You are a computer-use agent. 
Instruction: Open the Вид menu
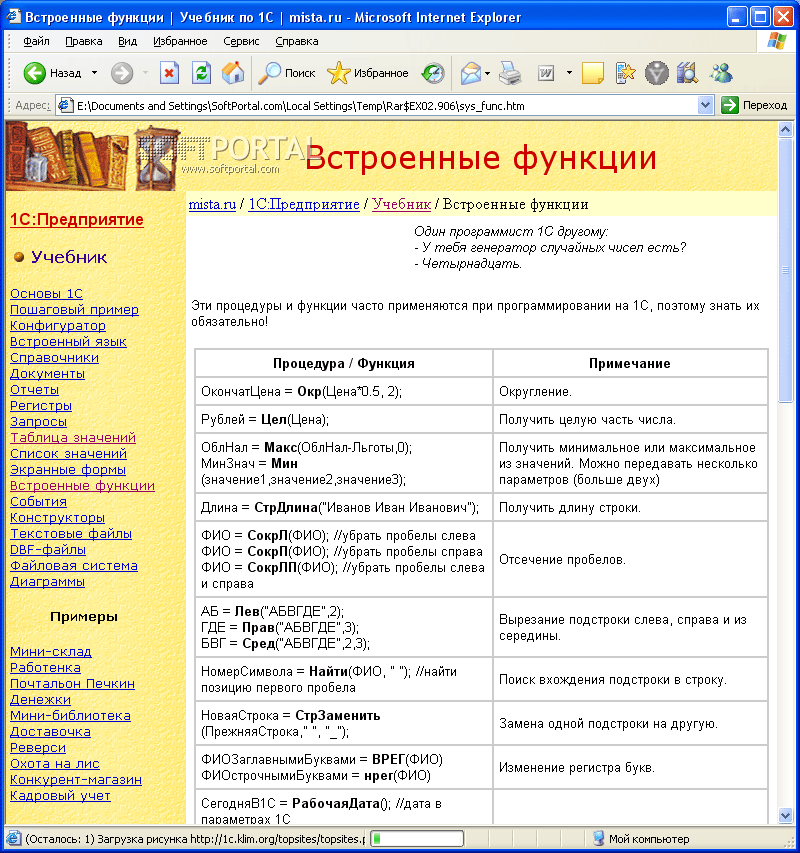(x=127, y=41)
